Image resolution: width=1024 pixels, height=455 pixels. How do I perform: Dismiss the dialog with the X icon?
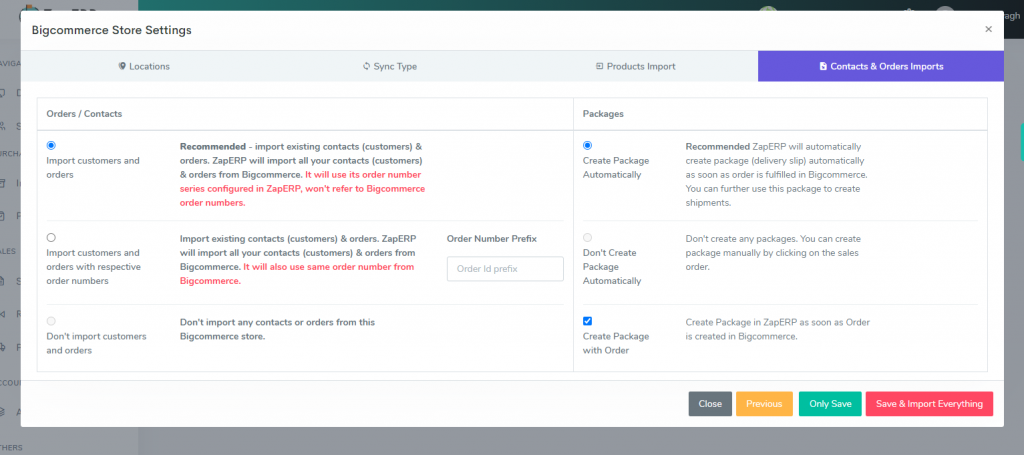pos(988,29)
